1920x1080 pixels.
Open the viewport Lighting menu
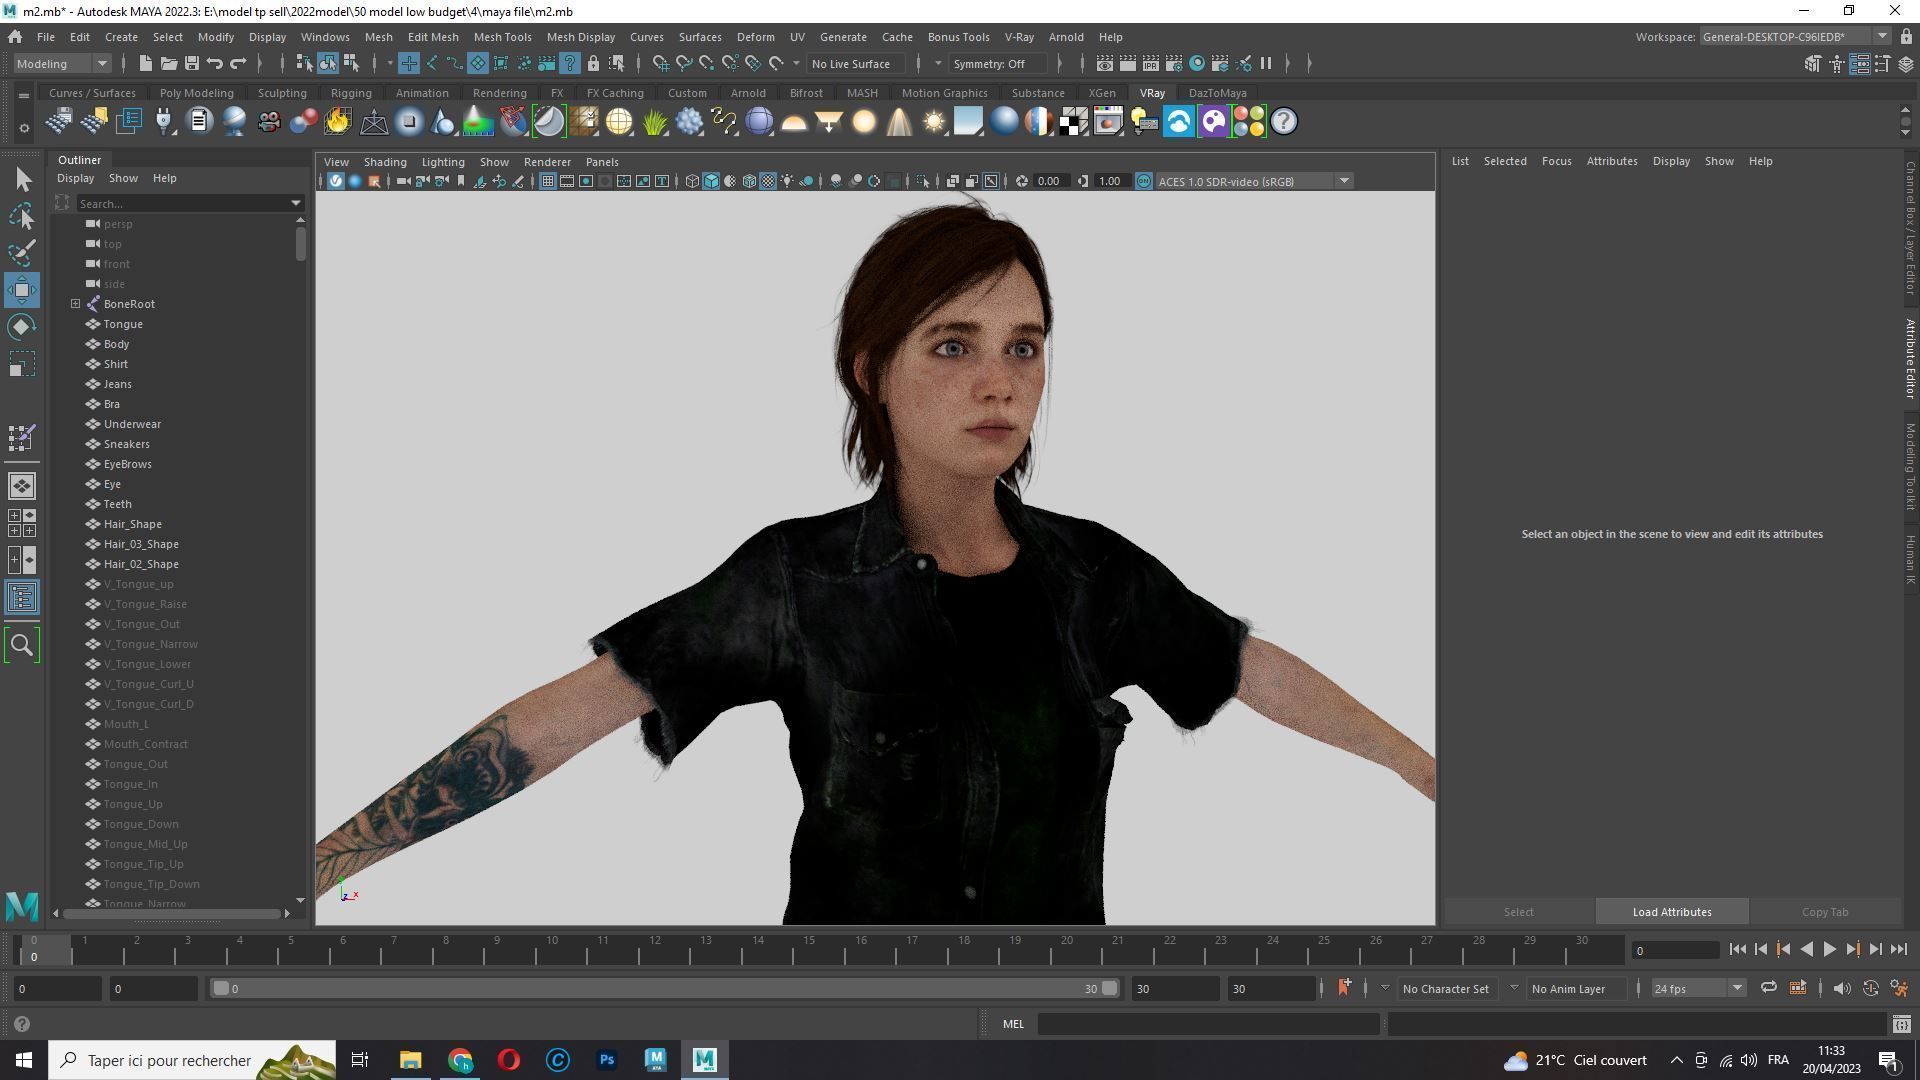pyautogui.click(x=442, y=162)
